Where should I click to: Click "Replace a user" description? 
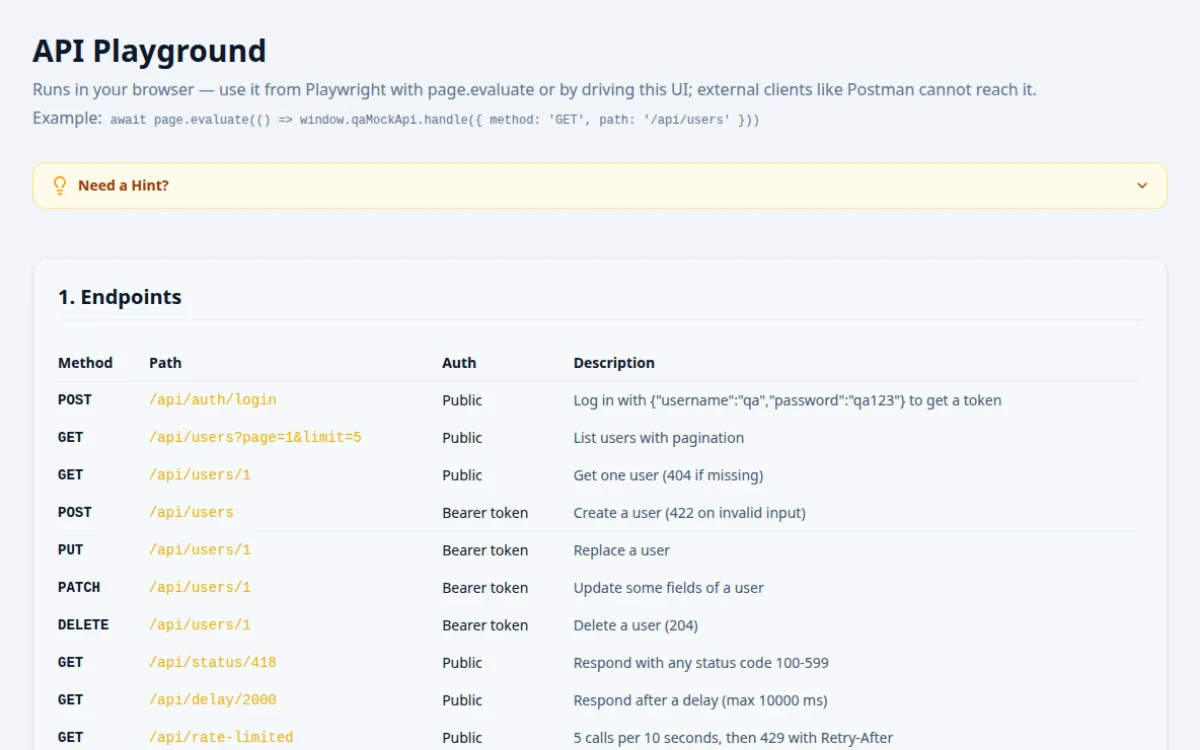click(621, 550)
